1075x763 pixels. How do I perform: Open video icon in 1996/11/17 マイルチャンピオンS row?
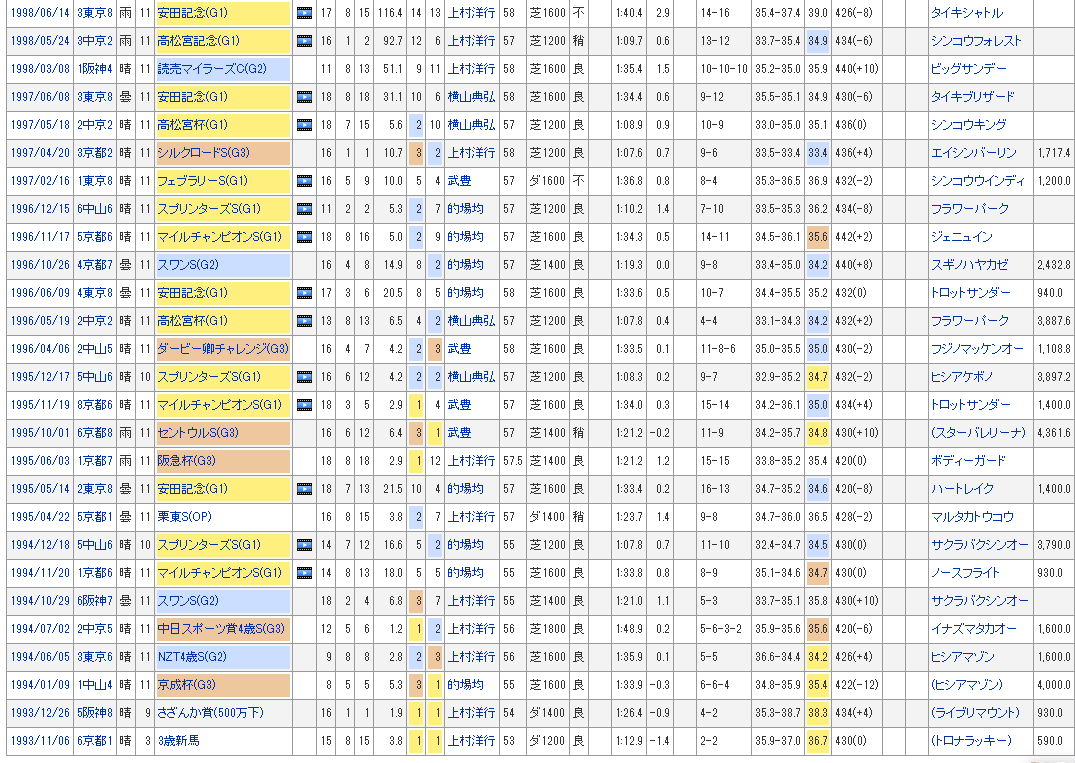pos(305,237)
